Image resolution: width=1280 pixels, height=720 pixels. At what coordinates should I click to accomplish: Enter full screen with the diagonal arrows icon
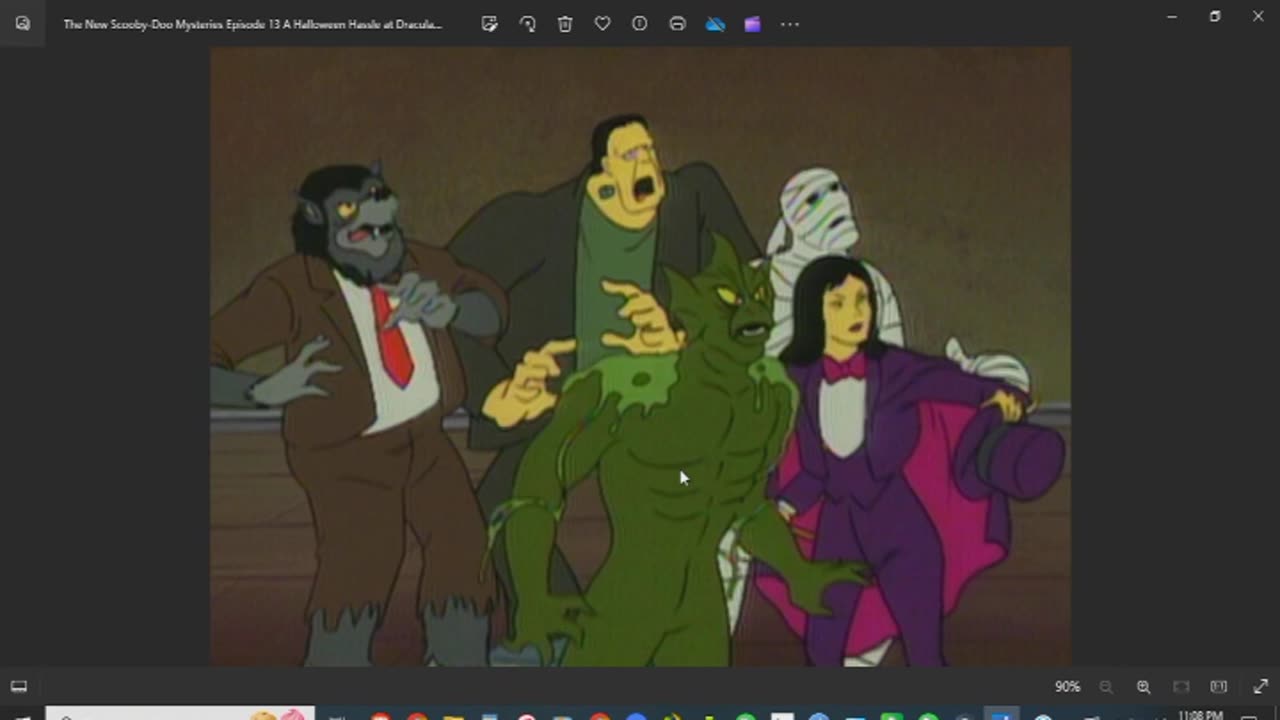coord(1260,687)
